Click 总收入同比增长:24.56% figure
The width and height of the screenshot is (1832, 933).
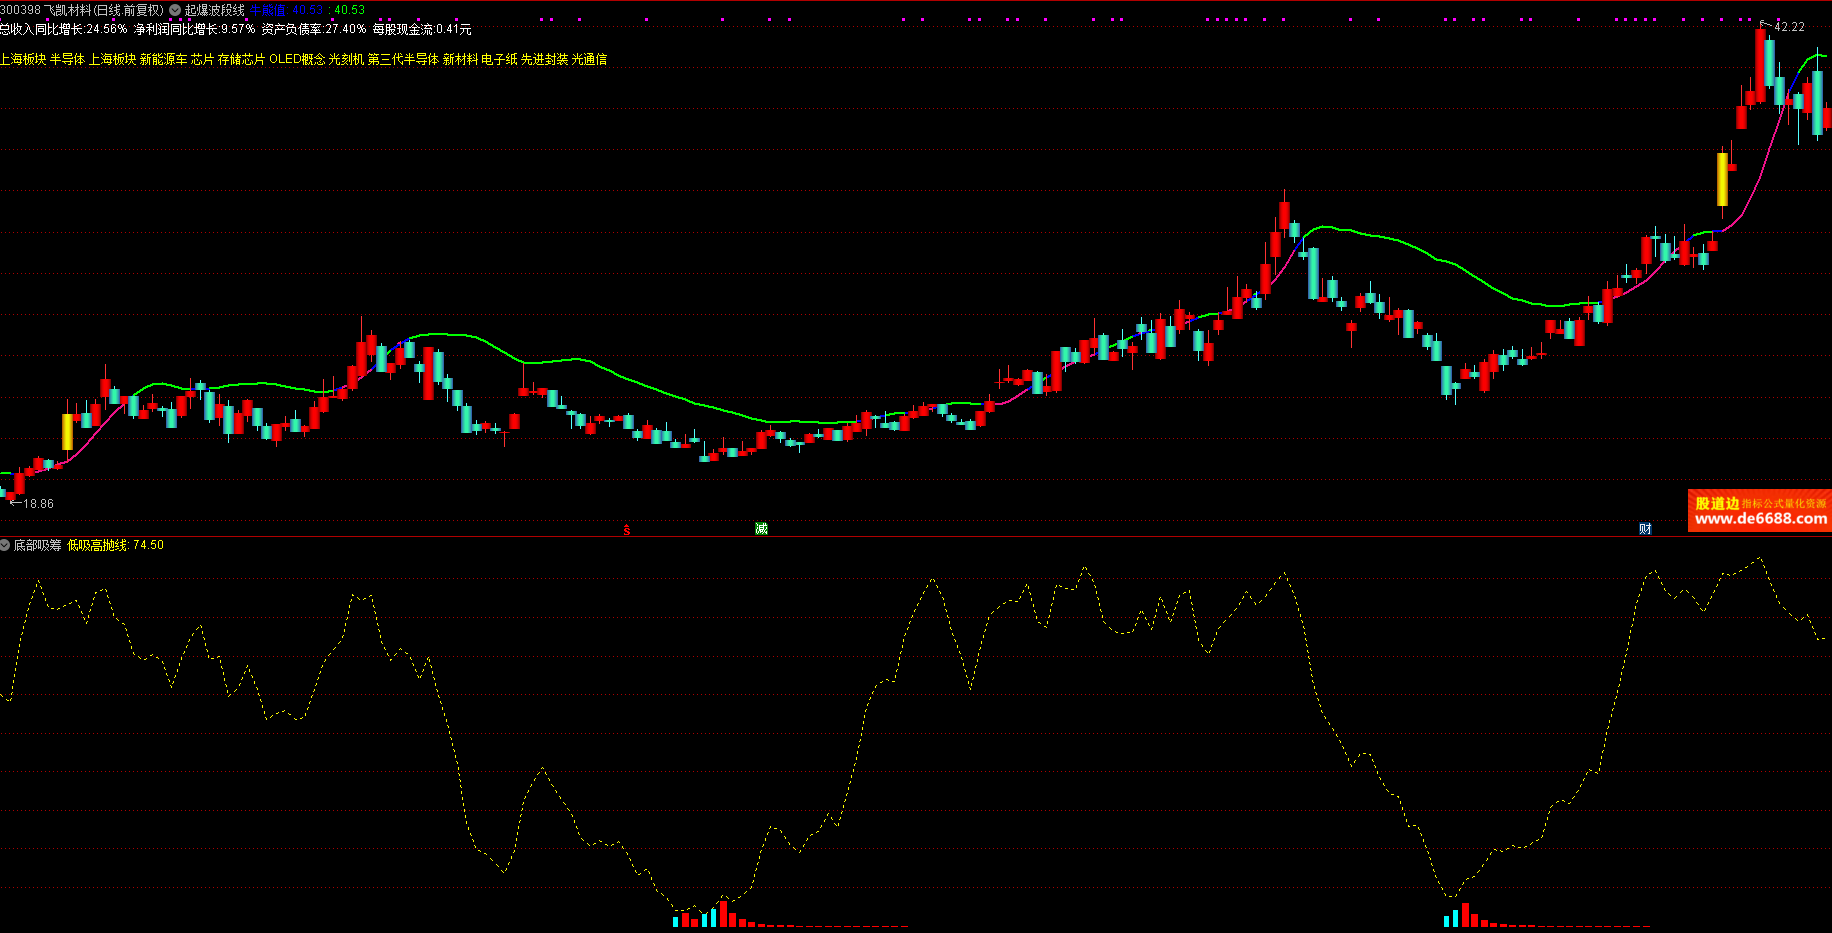(64, 30)
